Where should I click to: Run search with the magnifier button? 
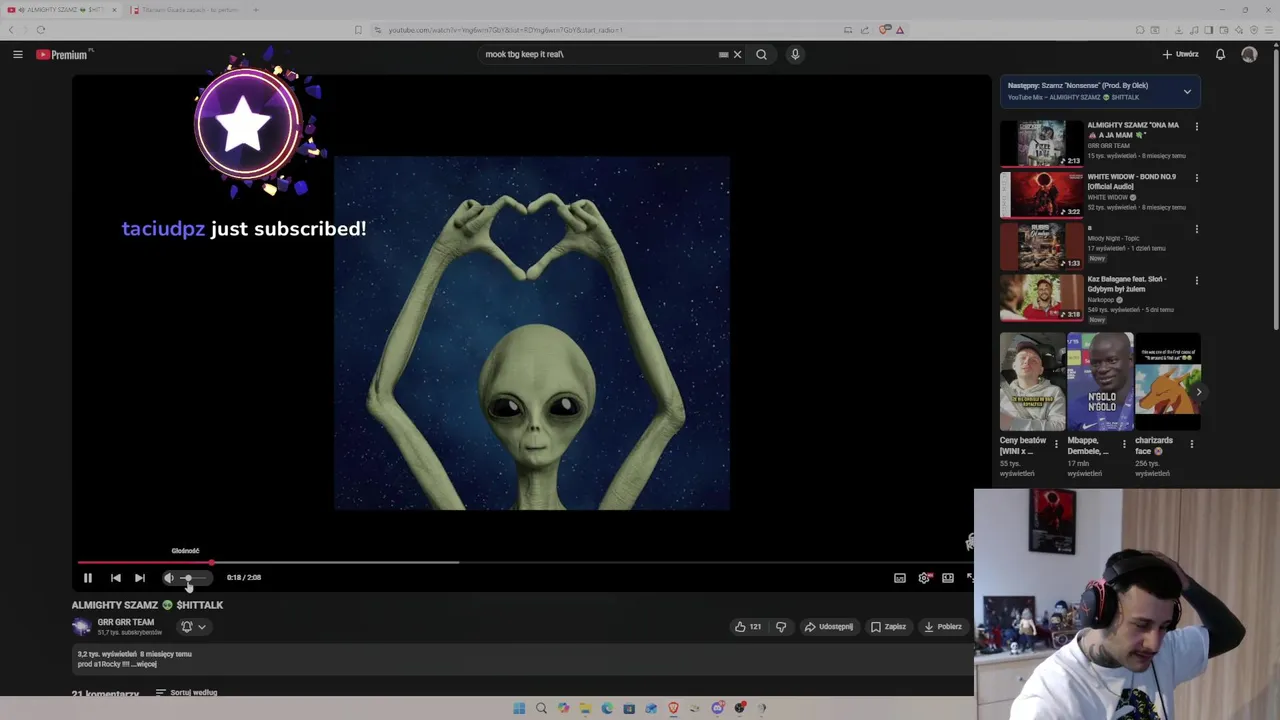point(761,54)
